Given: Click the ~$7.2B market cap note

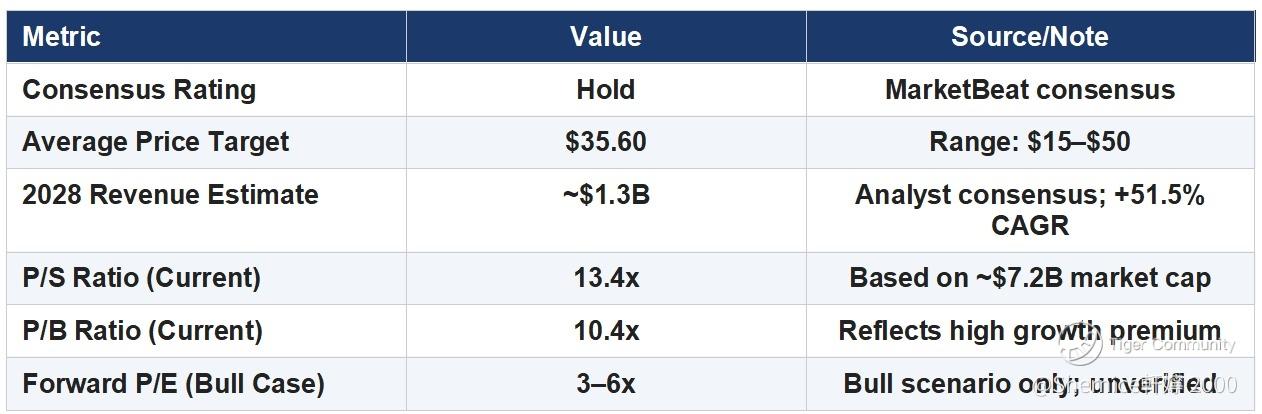Looking at the screenshot, I should click(x=1030, y=278).
